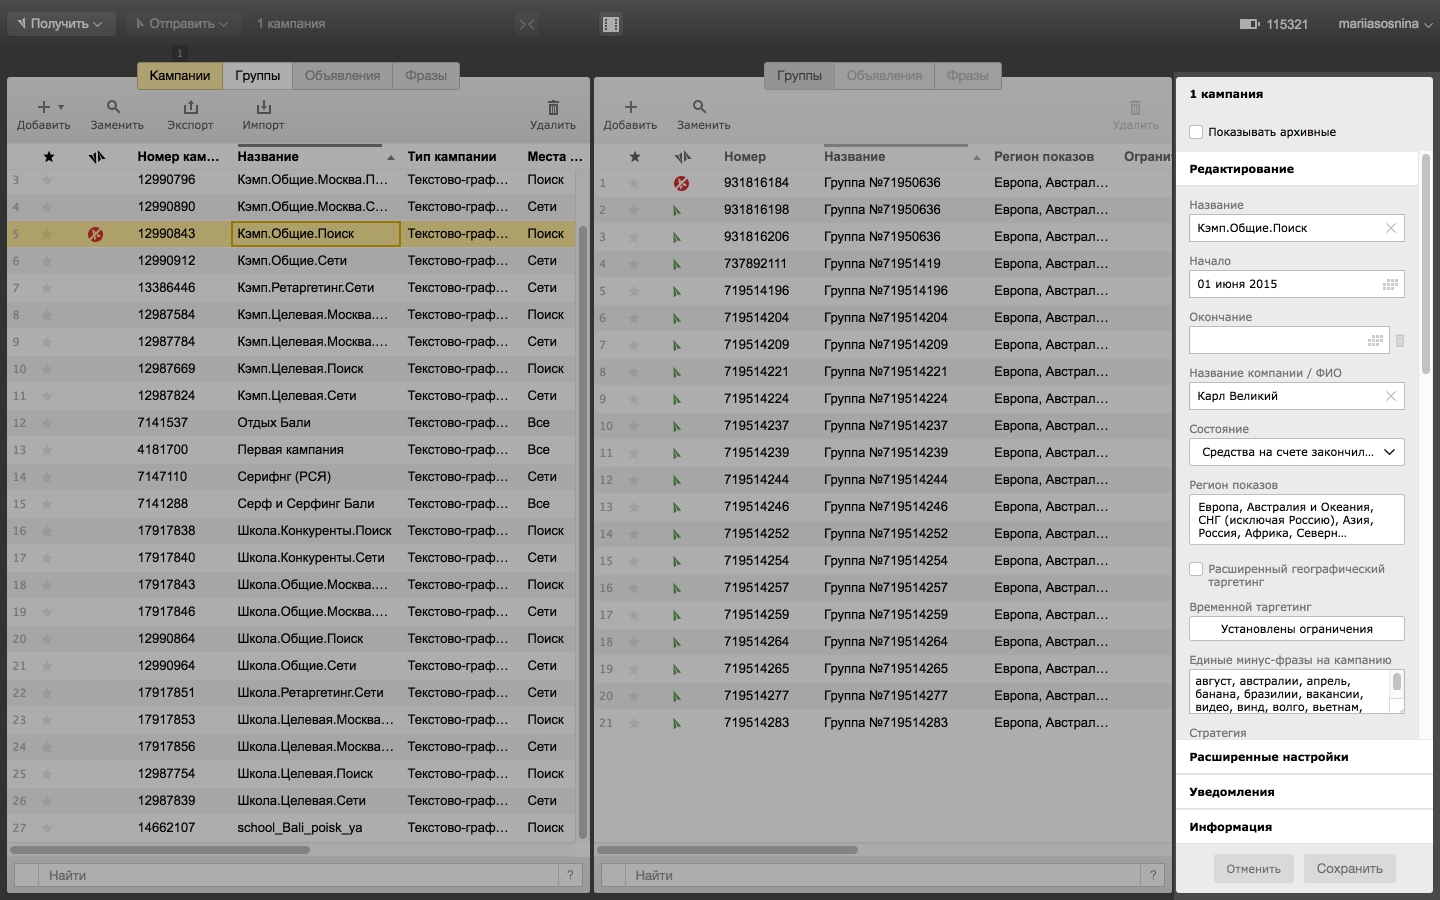The height and width of the screenshot is (900, 1440).
Task: Clear the Название field with X icon
Action: (x=1390, y=228)
